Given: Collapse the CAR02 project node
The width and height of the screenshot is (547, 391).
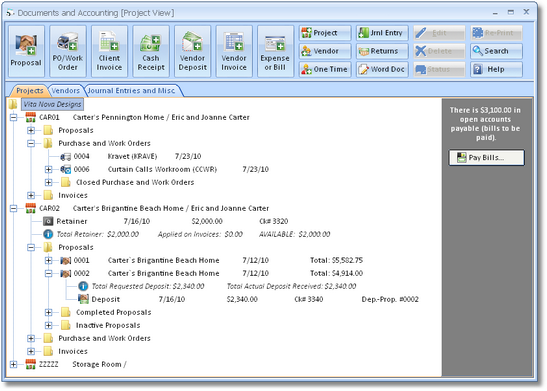Looking at the screenshot, I should click(13, 209).
